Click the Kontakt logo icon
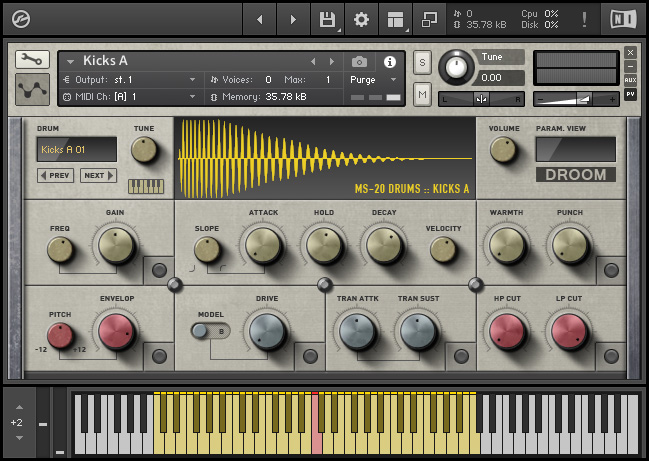649x461 pixels. (21, 19)
